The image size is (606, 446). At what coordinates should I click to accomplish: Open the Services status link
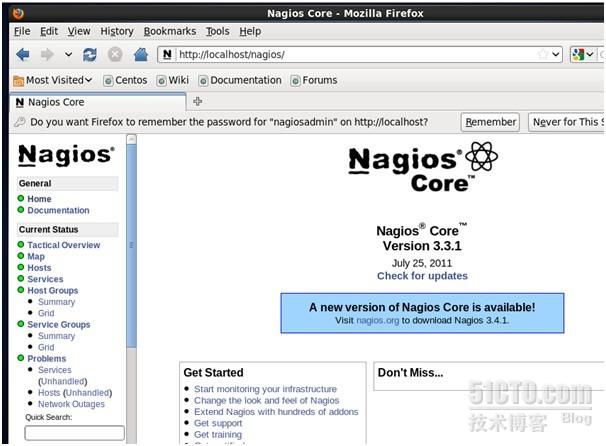(x=45, y=279)
